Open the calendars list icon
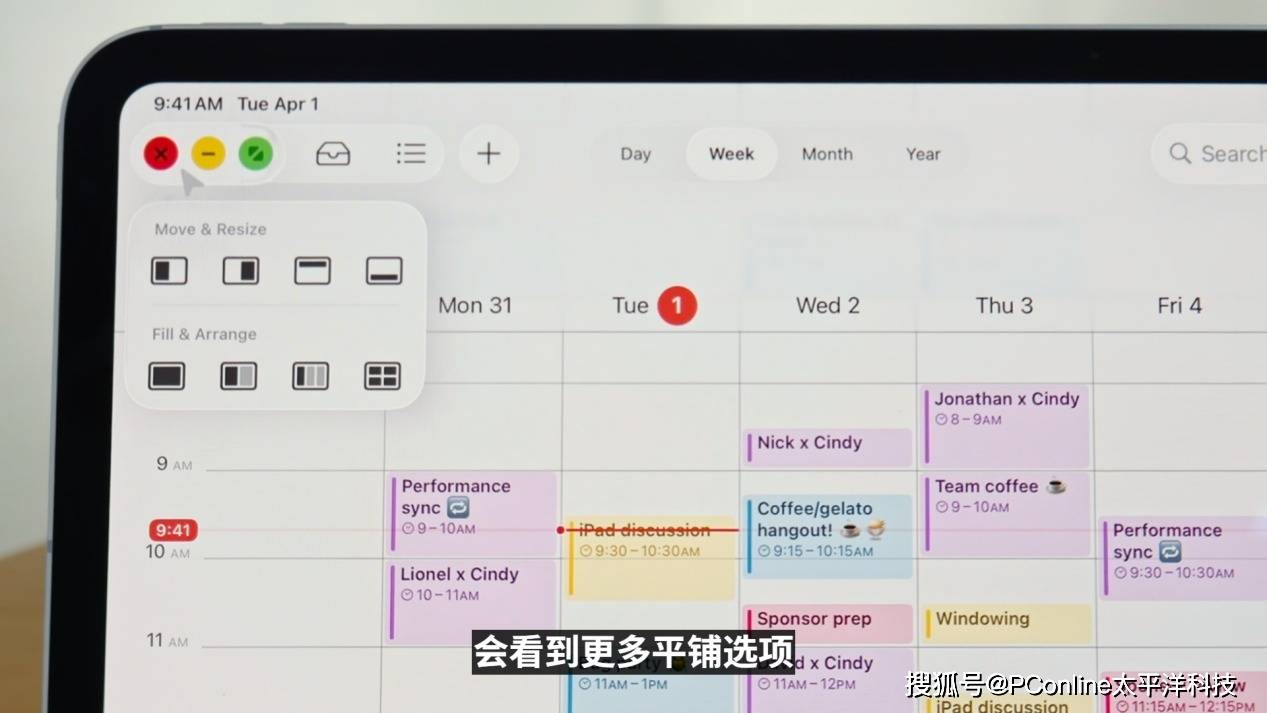The width and height of the screenshot is (1267, 713). pyautogui.click(x=410, y=154)
